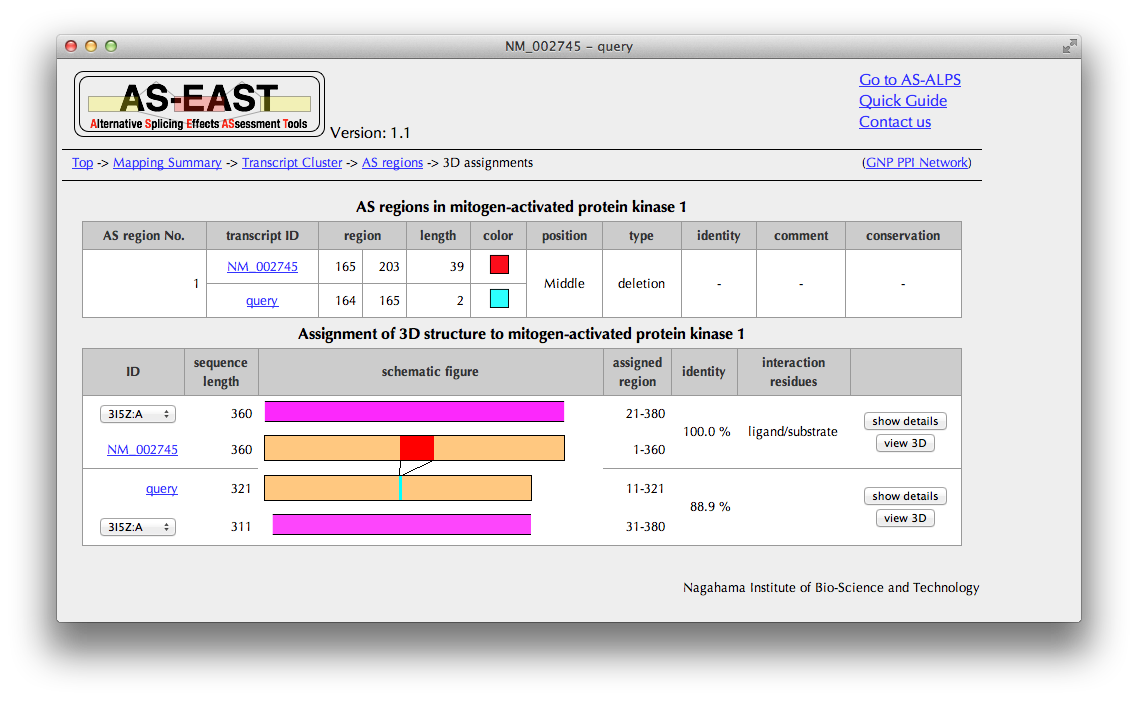This screenshot has height=701, width=1138.
Task: Click the red deletion segment in schematic
Action: pyautogui.click(x=416, y=448)
